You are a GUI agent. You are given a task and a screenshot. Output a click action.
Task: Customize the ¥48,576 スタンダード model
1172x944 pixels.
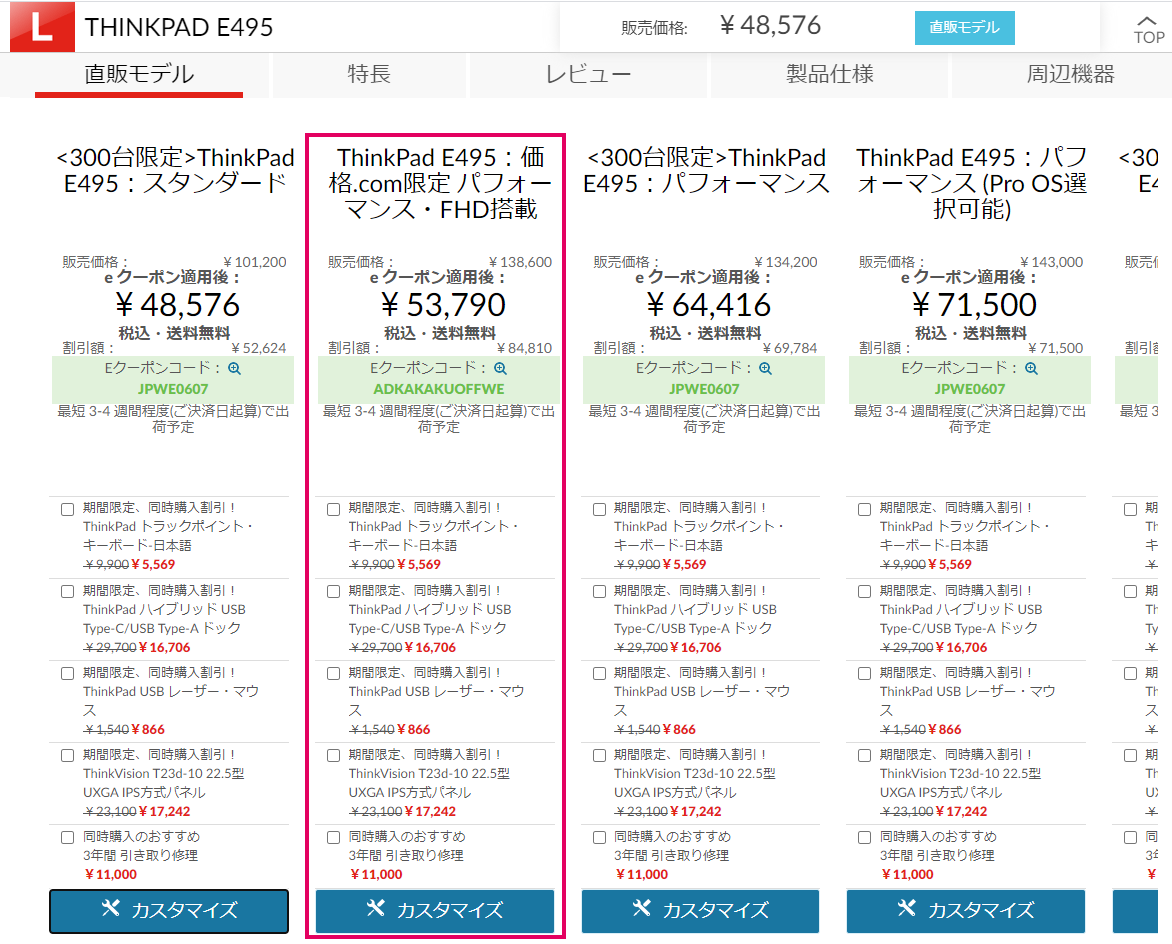[169, 911]
